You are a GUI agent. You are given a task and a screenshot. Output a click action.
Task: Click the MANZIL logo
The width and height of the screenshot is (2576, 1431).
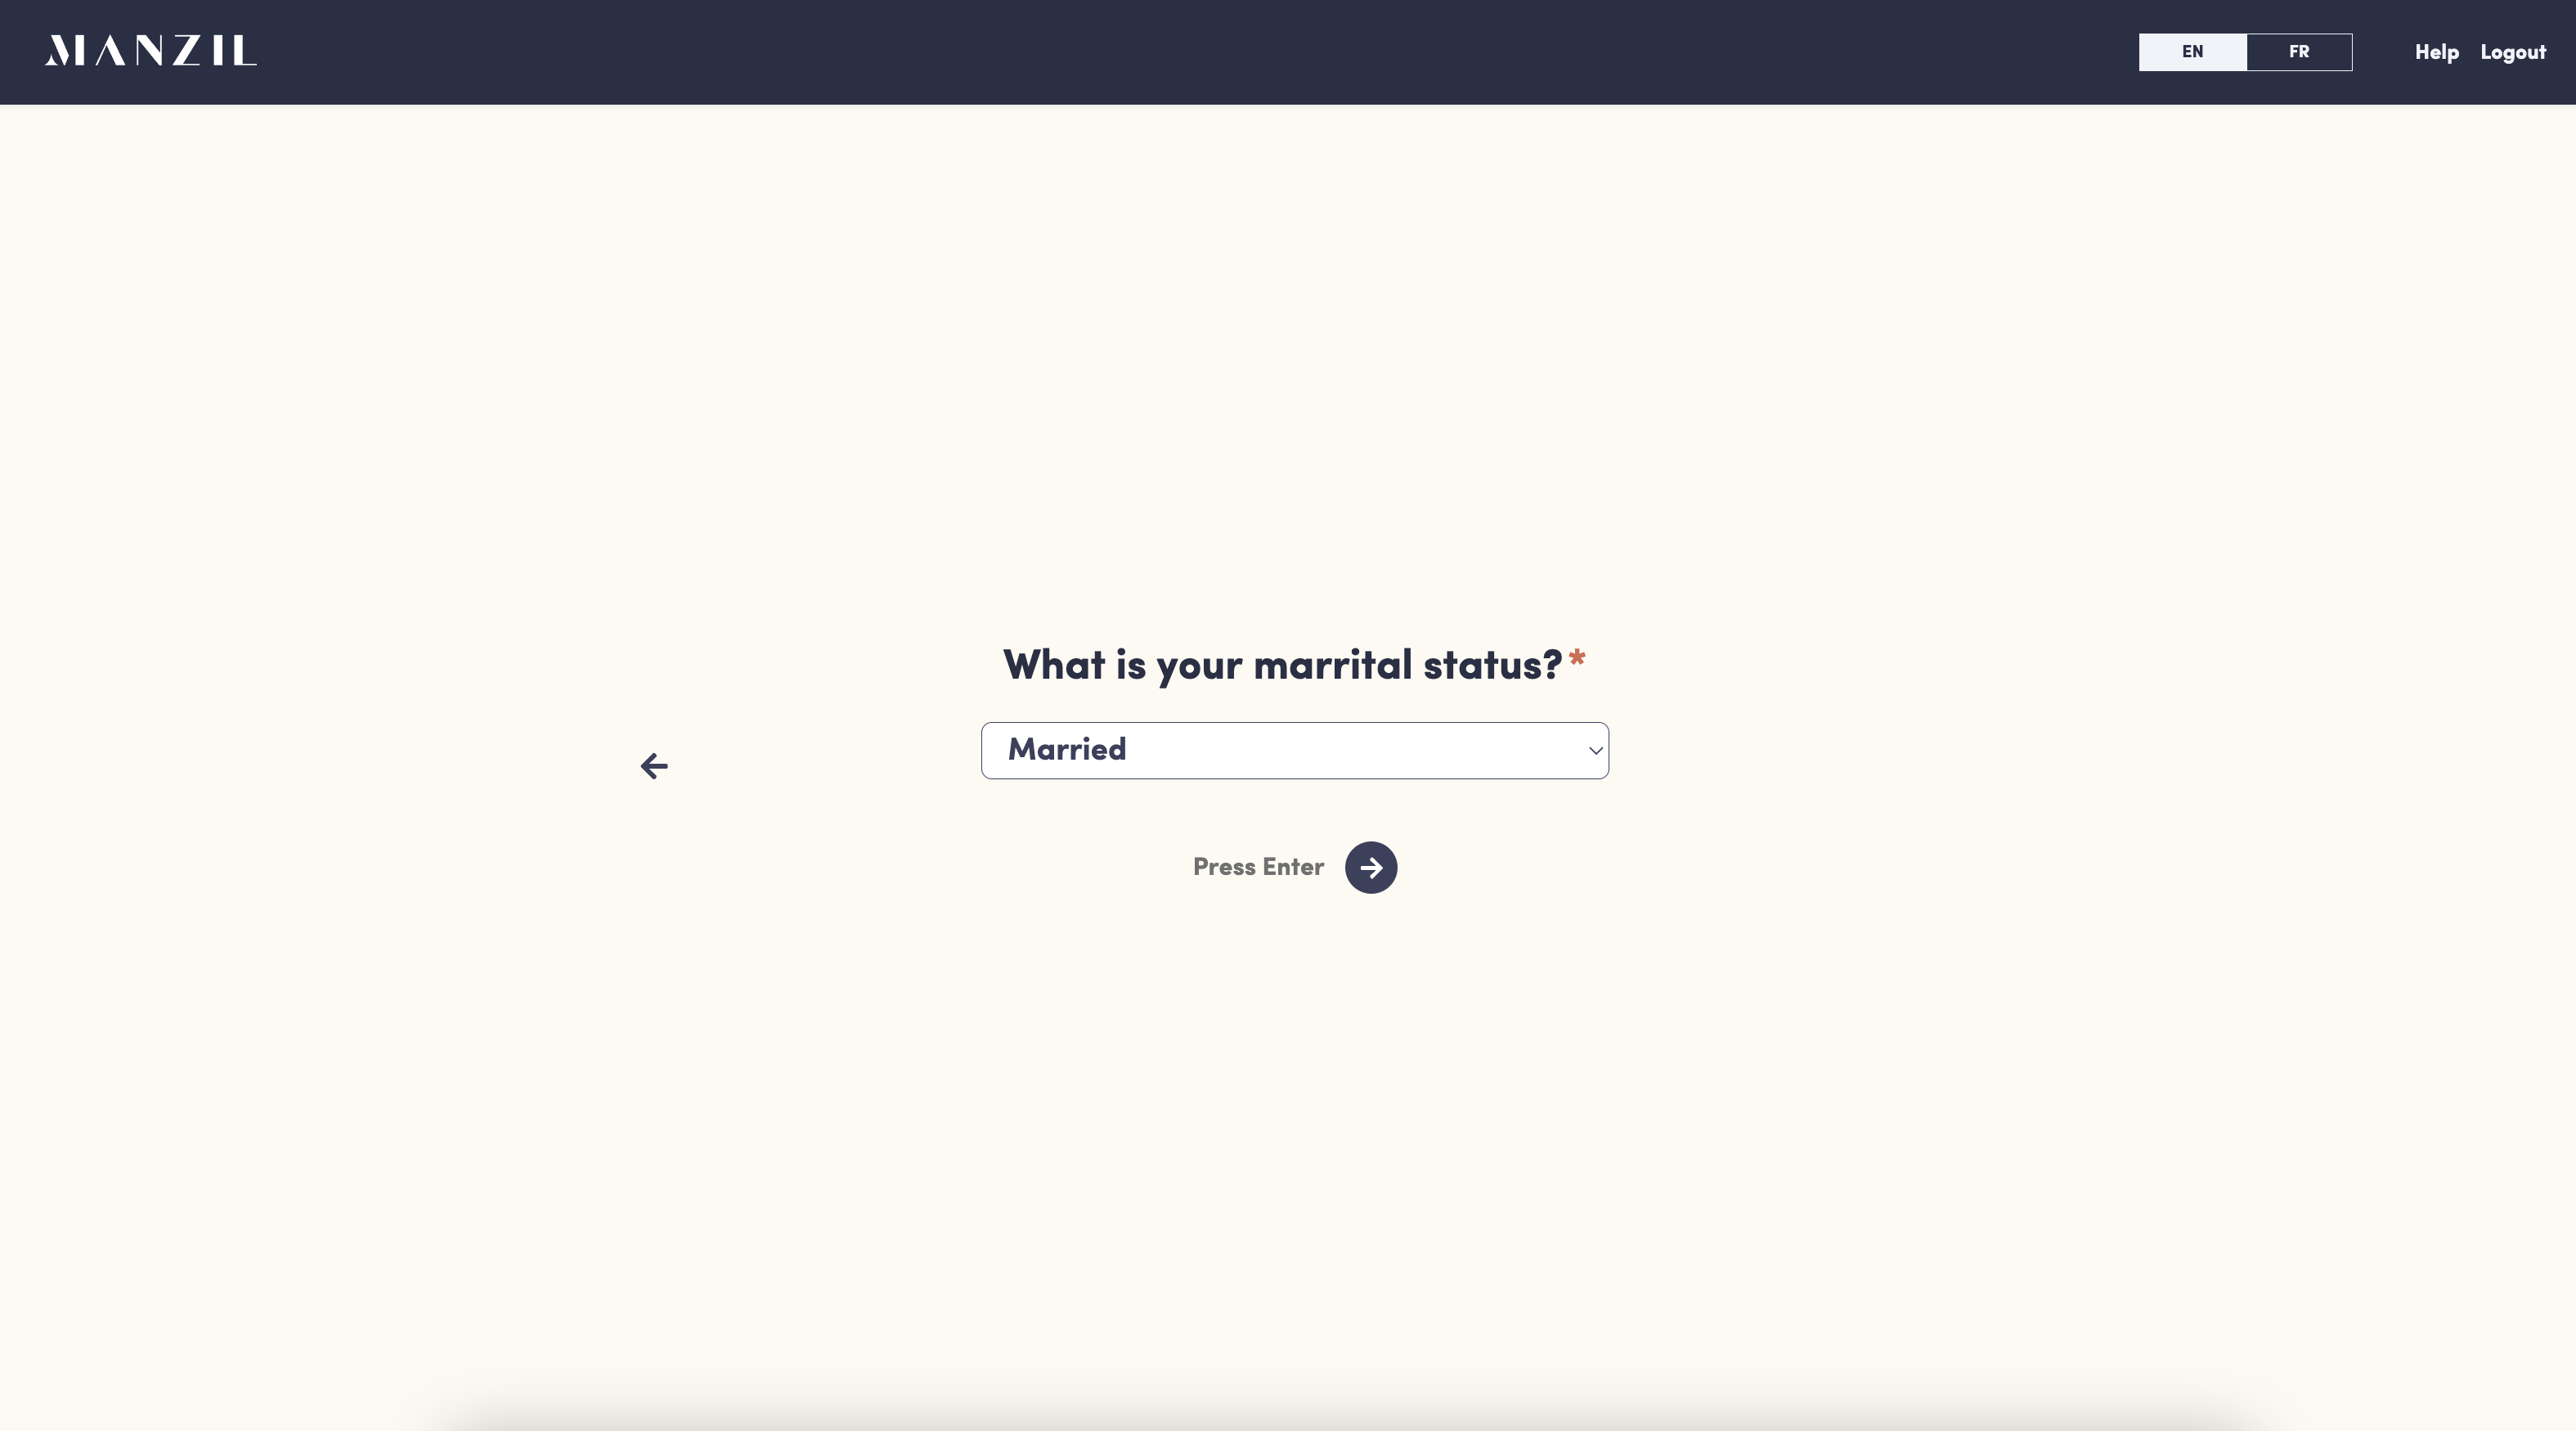coord(150,51)
